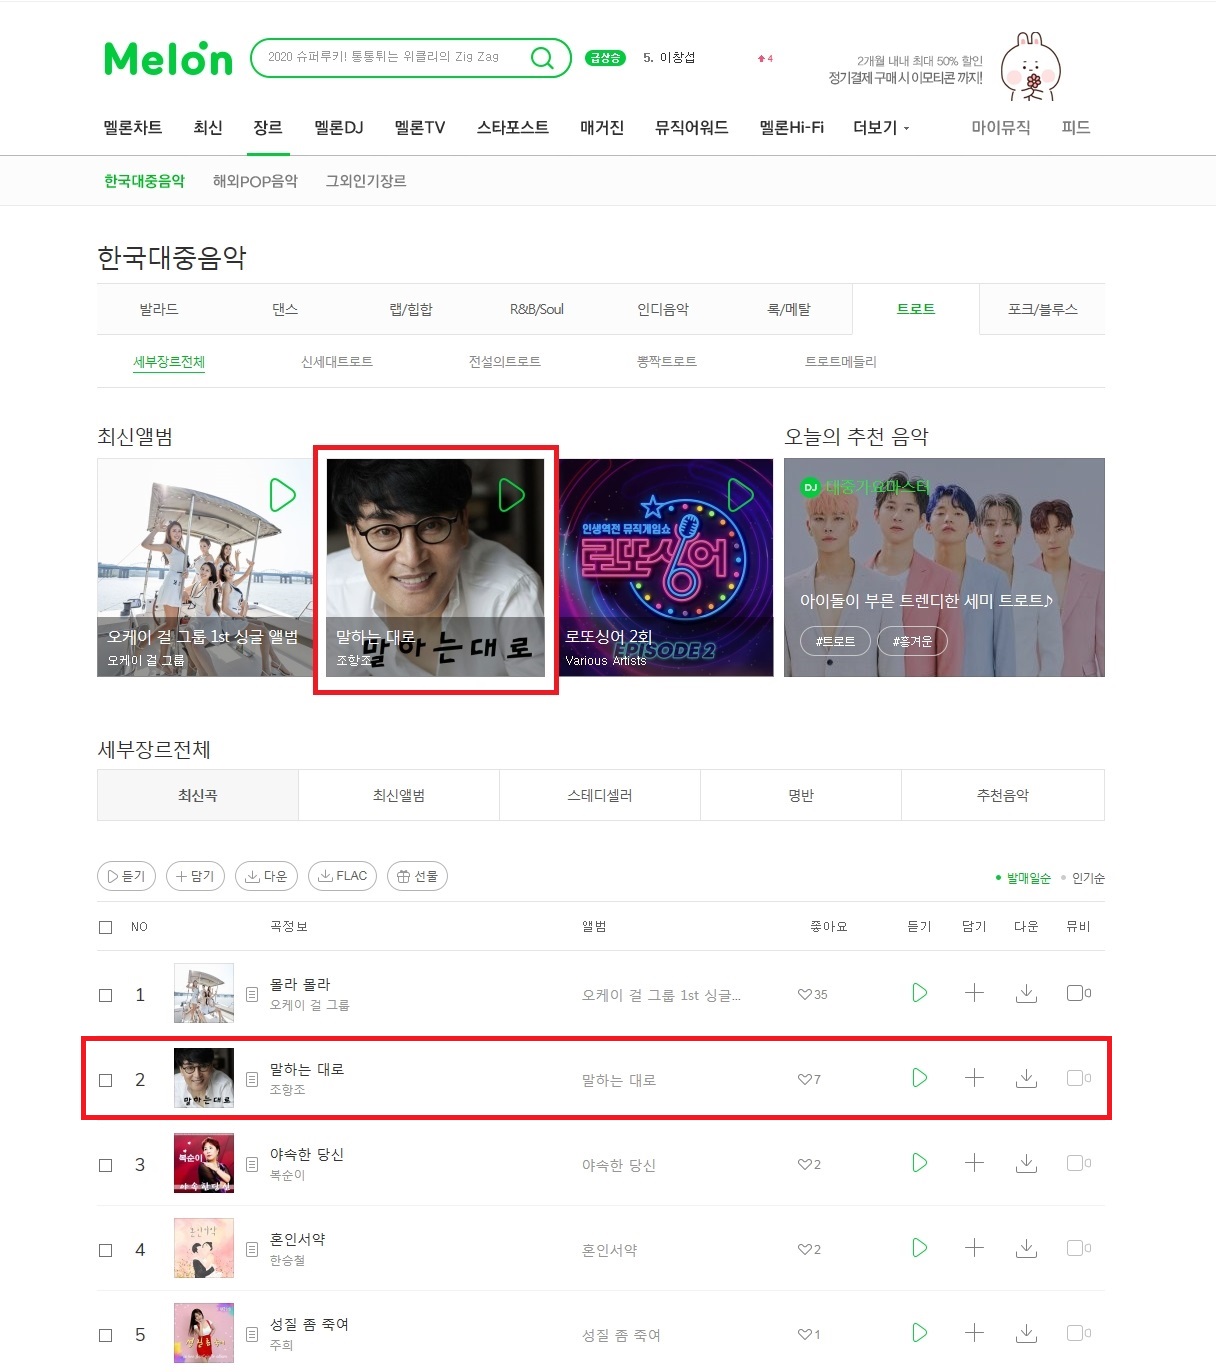
Task: Select the 스테디셀러 tab
Action: click(600, 795)
